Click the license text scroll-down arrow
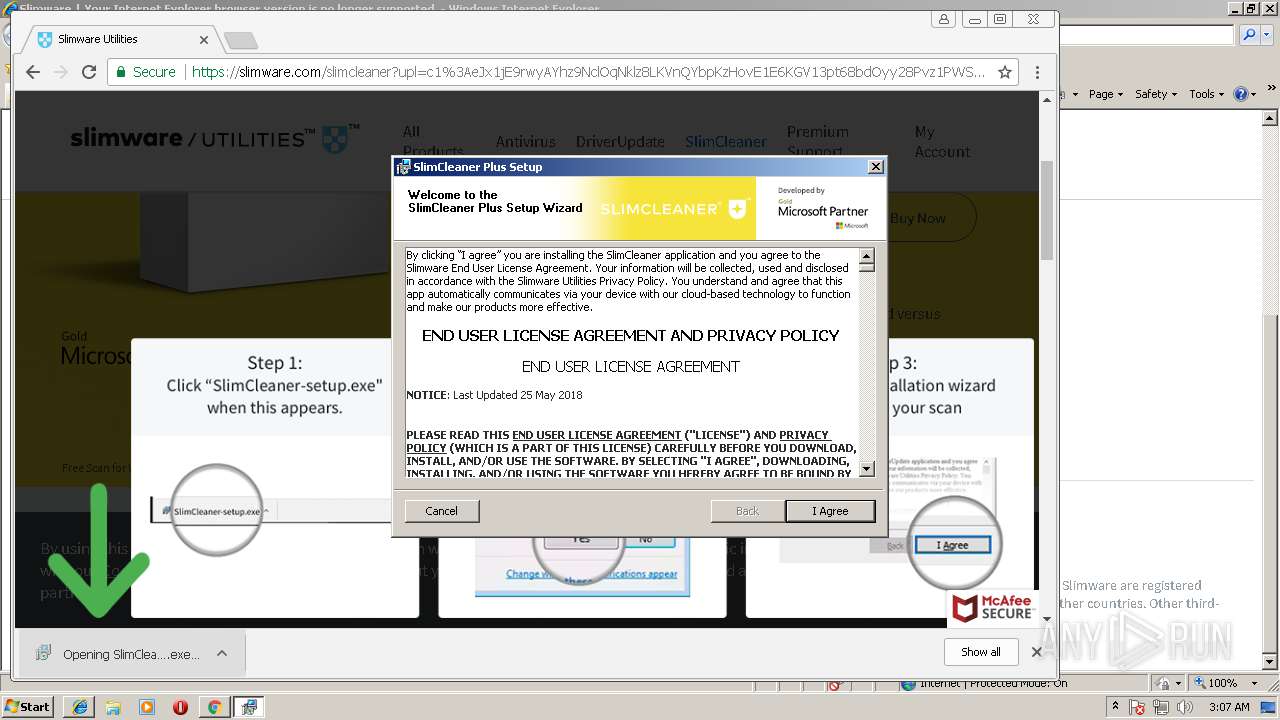The image size is (1280, 720). [x=866, y=468]
